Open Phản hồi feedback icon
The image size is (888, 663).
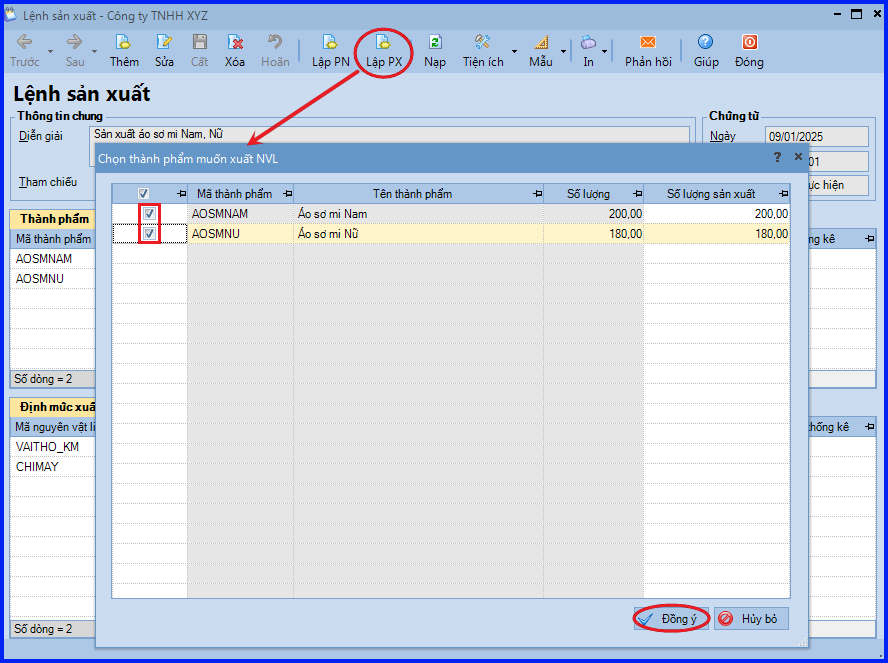pyautogui.click(x=648, y=42)
